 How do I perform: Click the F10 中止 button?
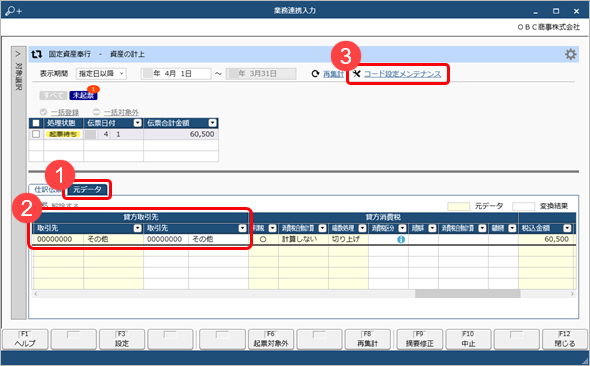[x=468, y=339]
